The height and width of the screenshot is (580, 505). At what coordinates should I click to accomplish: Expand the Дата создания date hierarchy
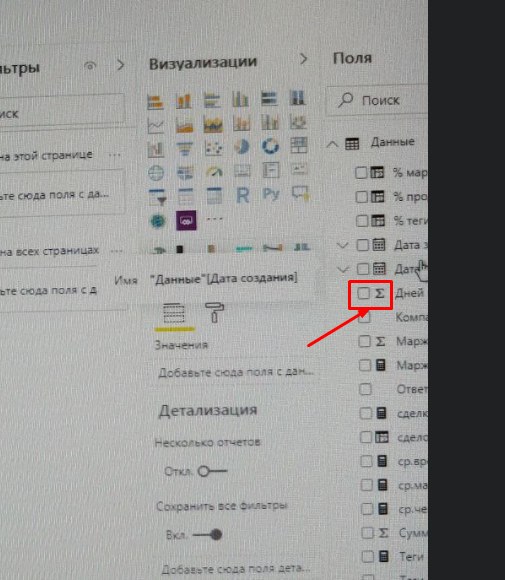tap(343, 270)
